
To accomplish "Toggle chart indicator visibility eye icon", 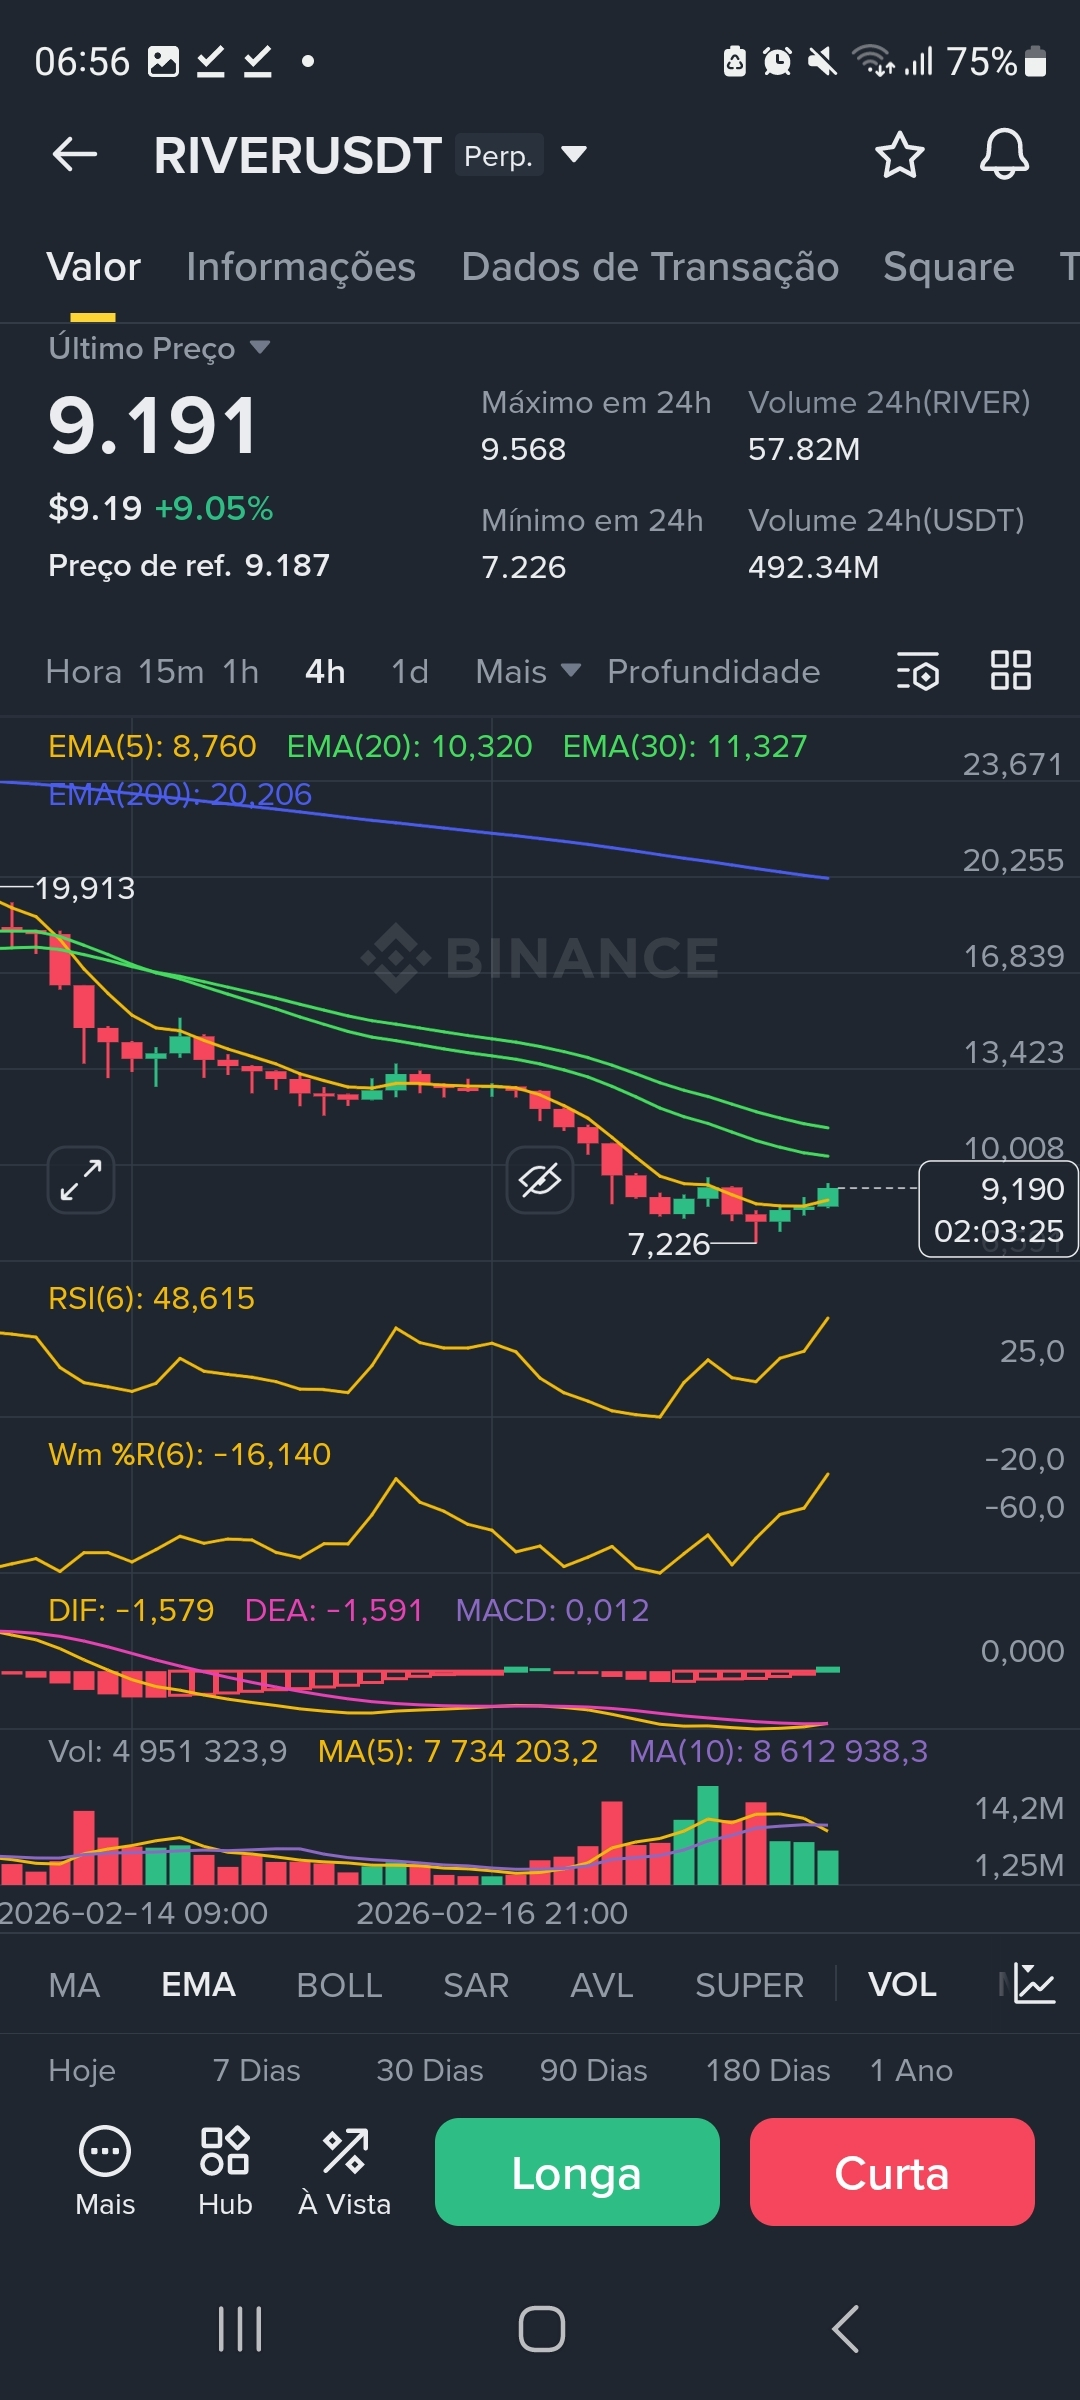I will 540,1180.
